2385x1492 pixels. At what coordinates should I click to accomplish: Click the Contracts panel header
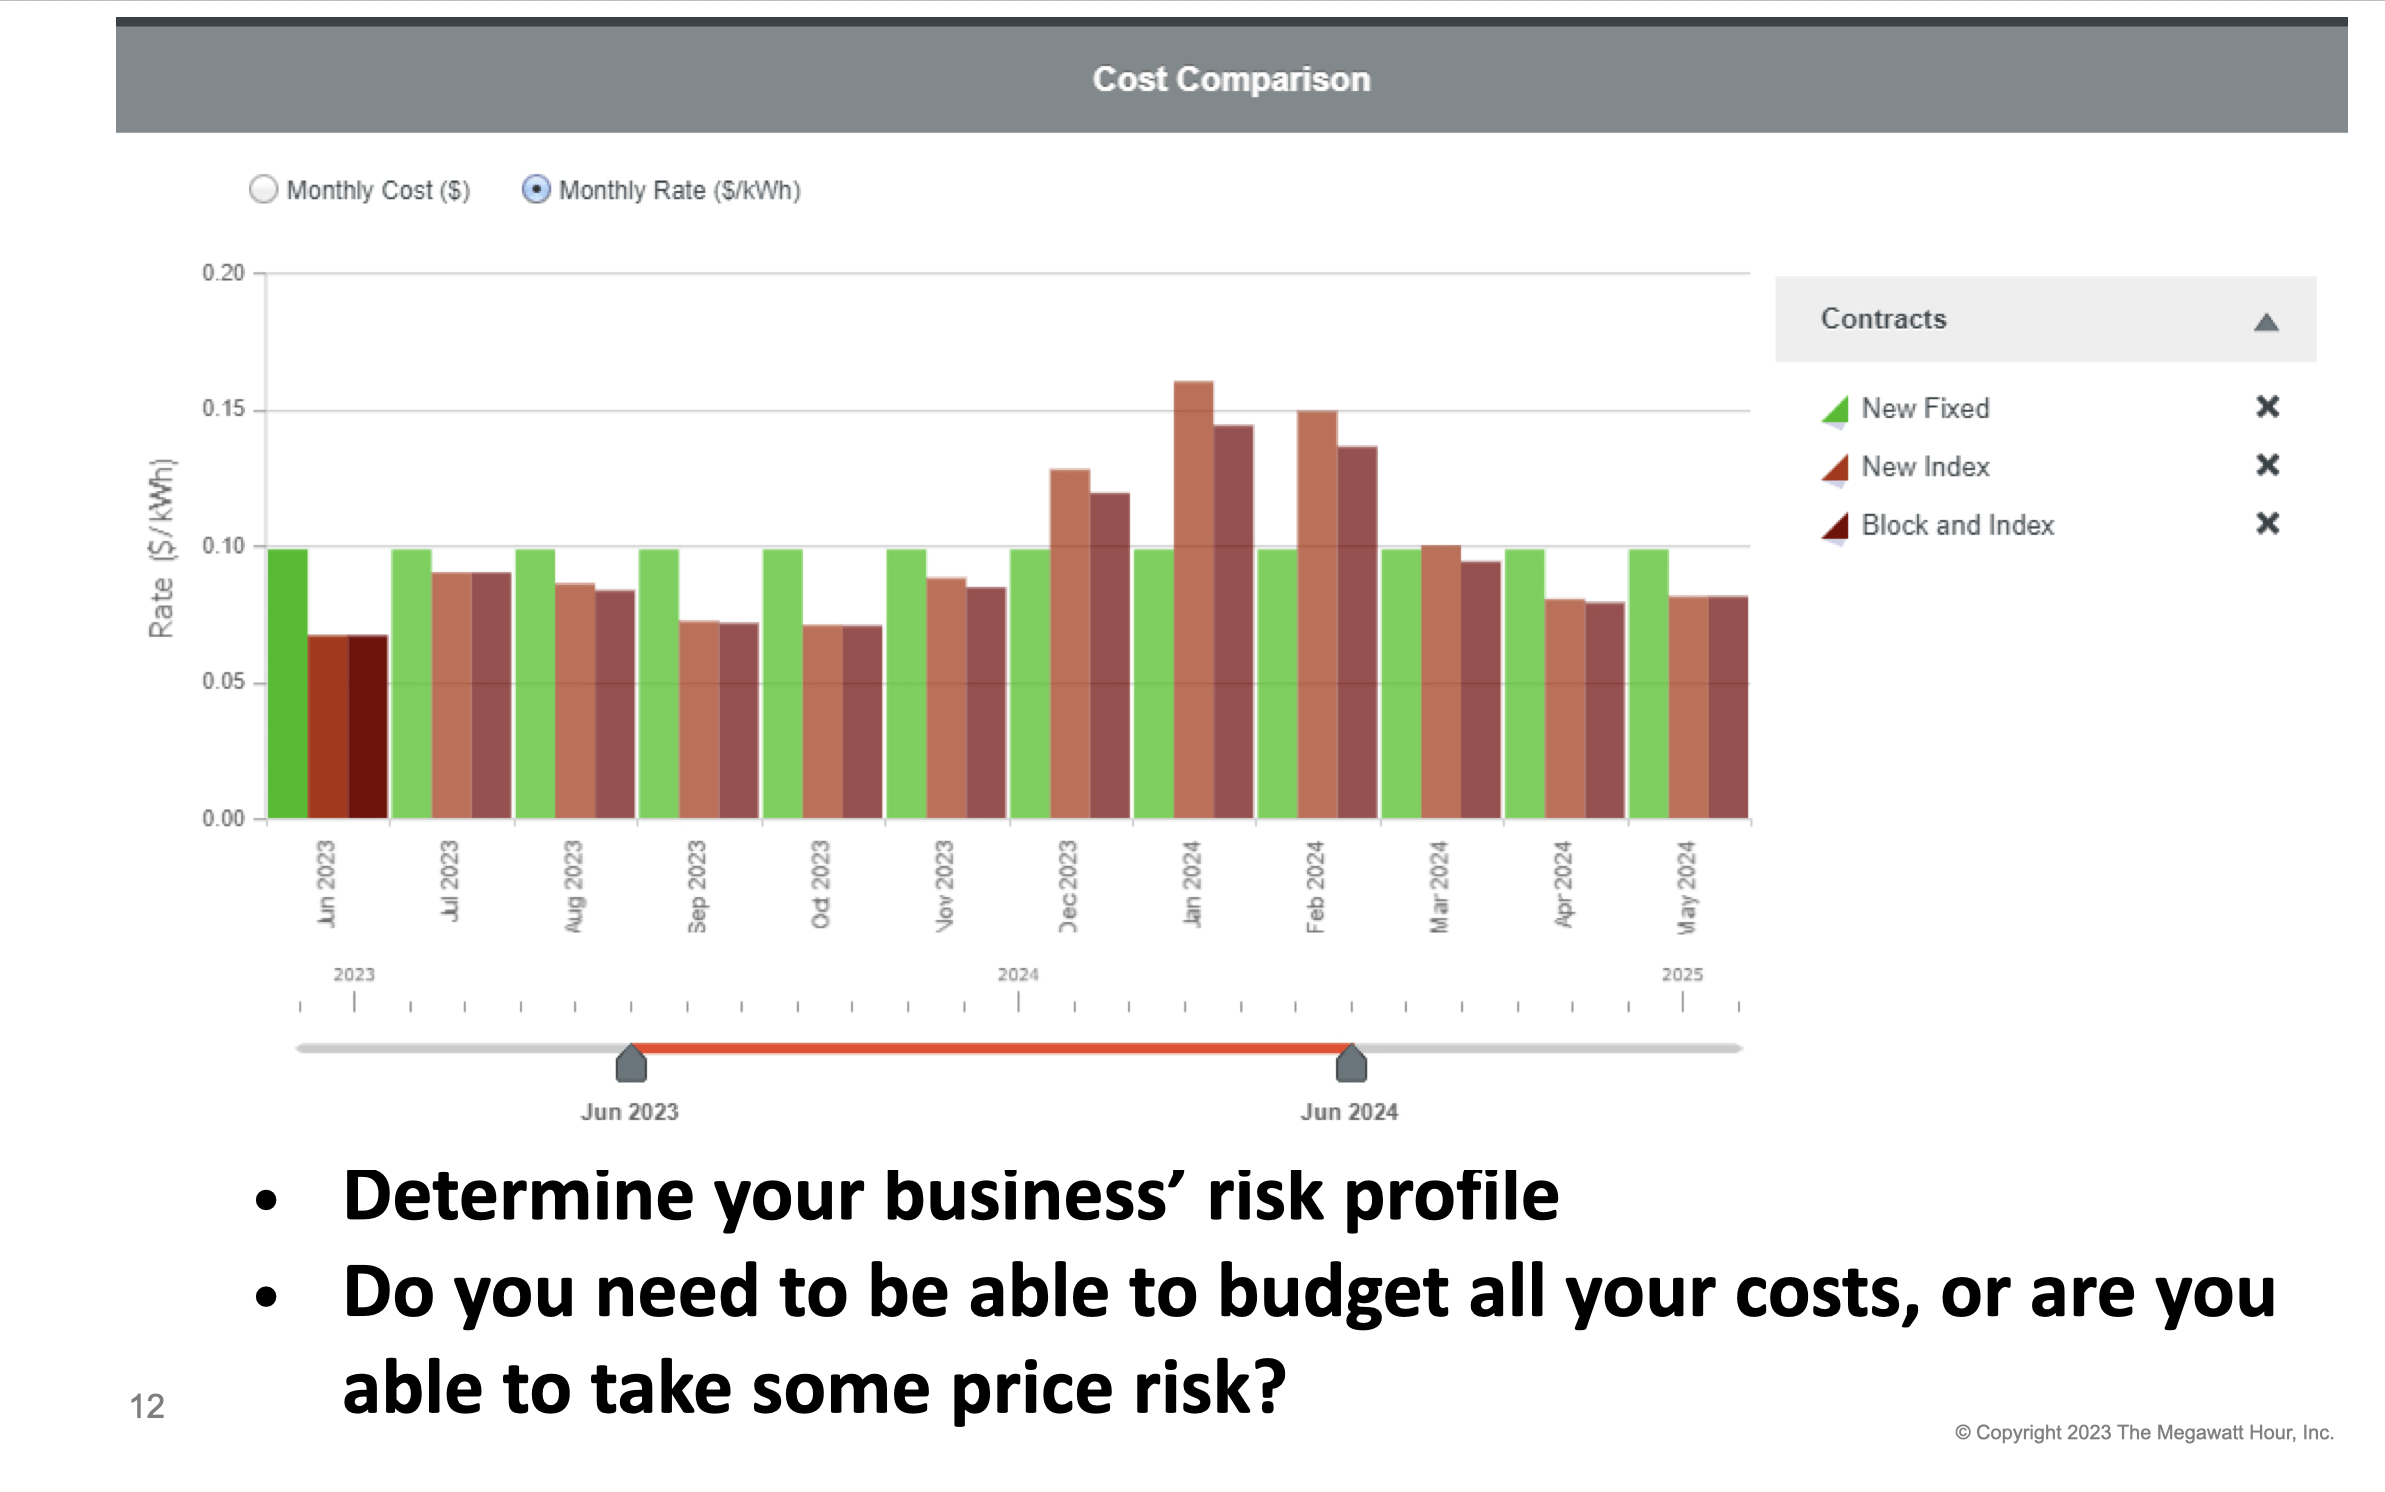point(1884,319)
